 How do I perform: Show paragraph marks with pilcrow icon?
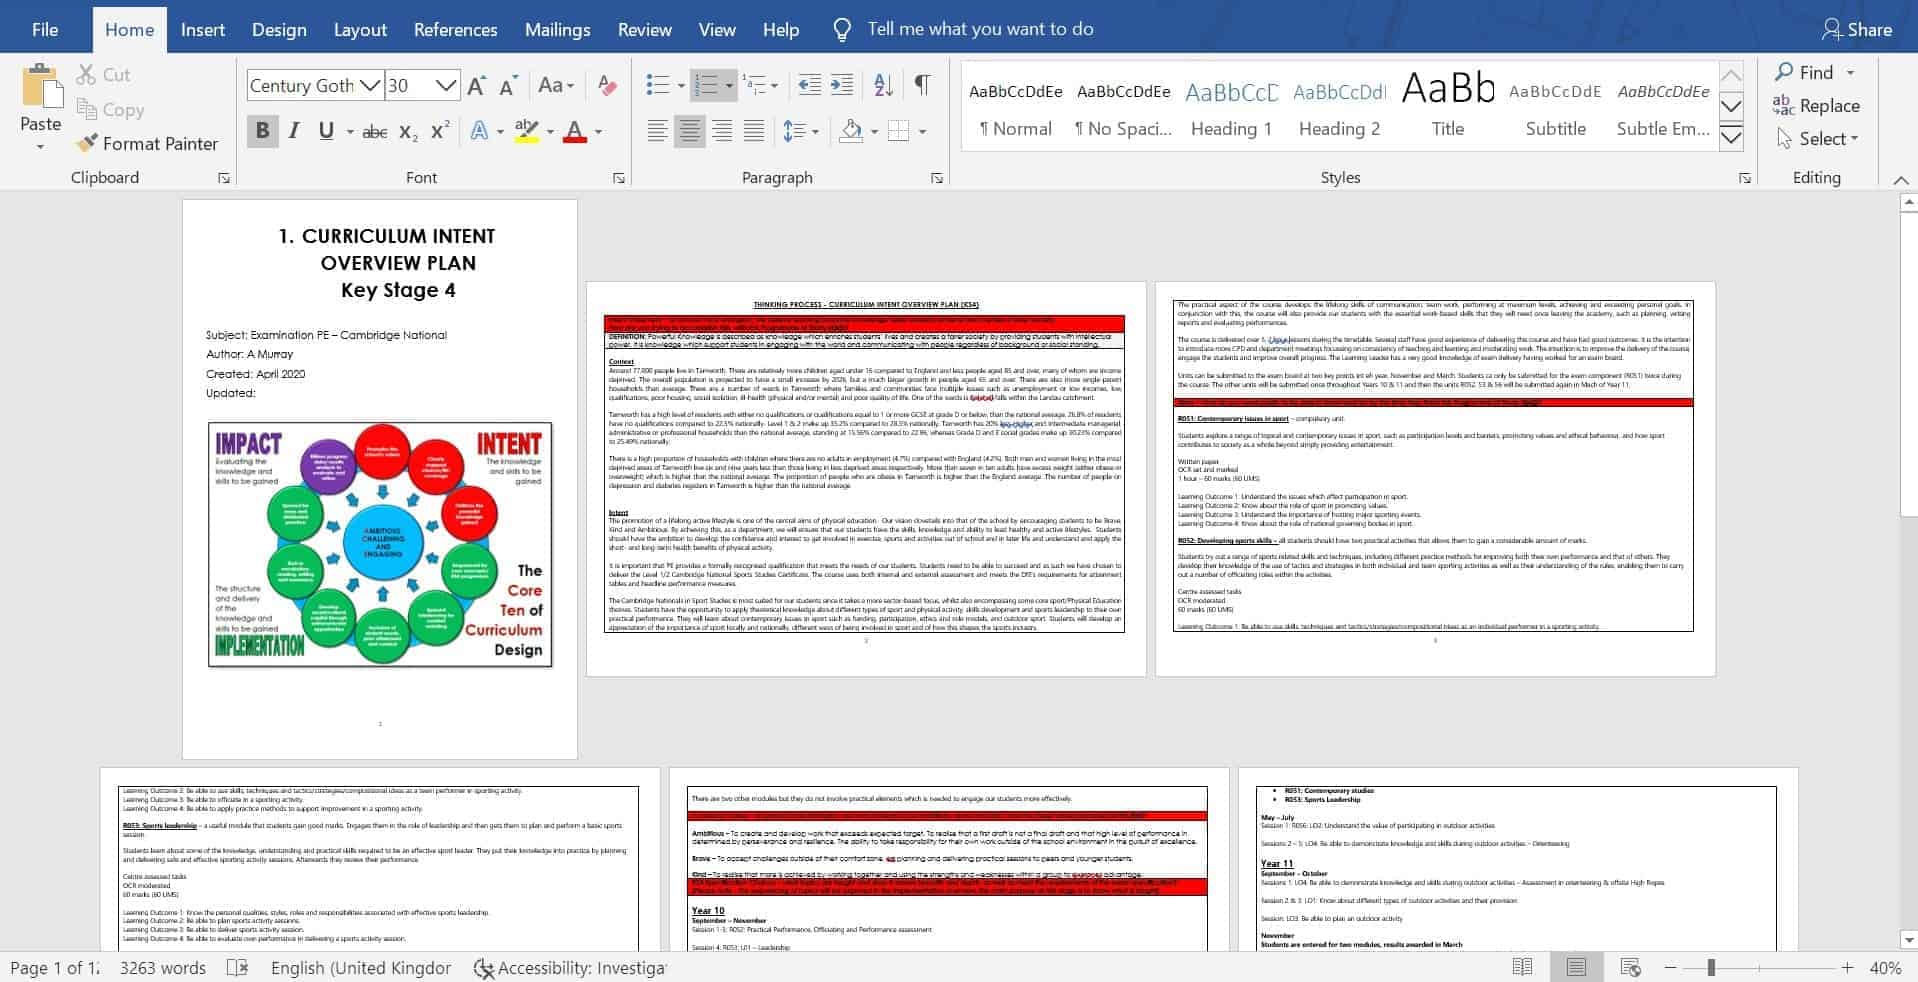922,85
